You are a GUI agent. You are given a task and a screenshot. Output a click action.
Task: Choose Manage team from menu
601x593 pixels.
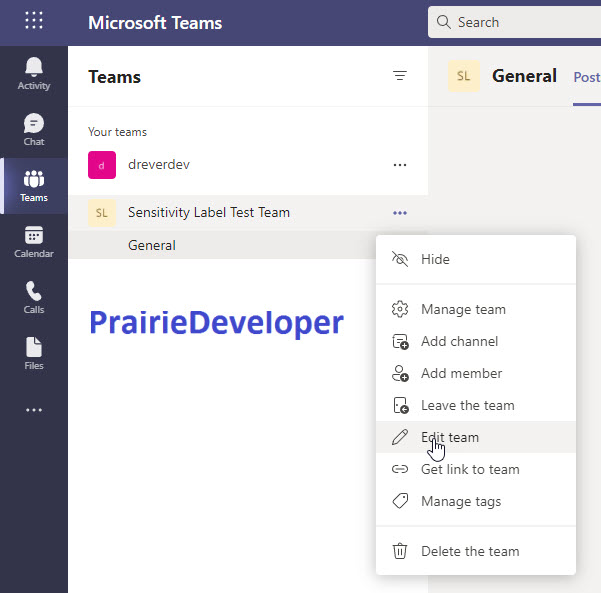[476, 309]
